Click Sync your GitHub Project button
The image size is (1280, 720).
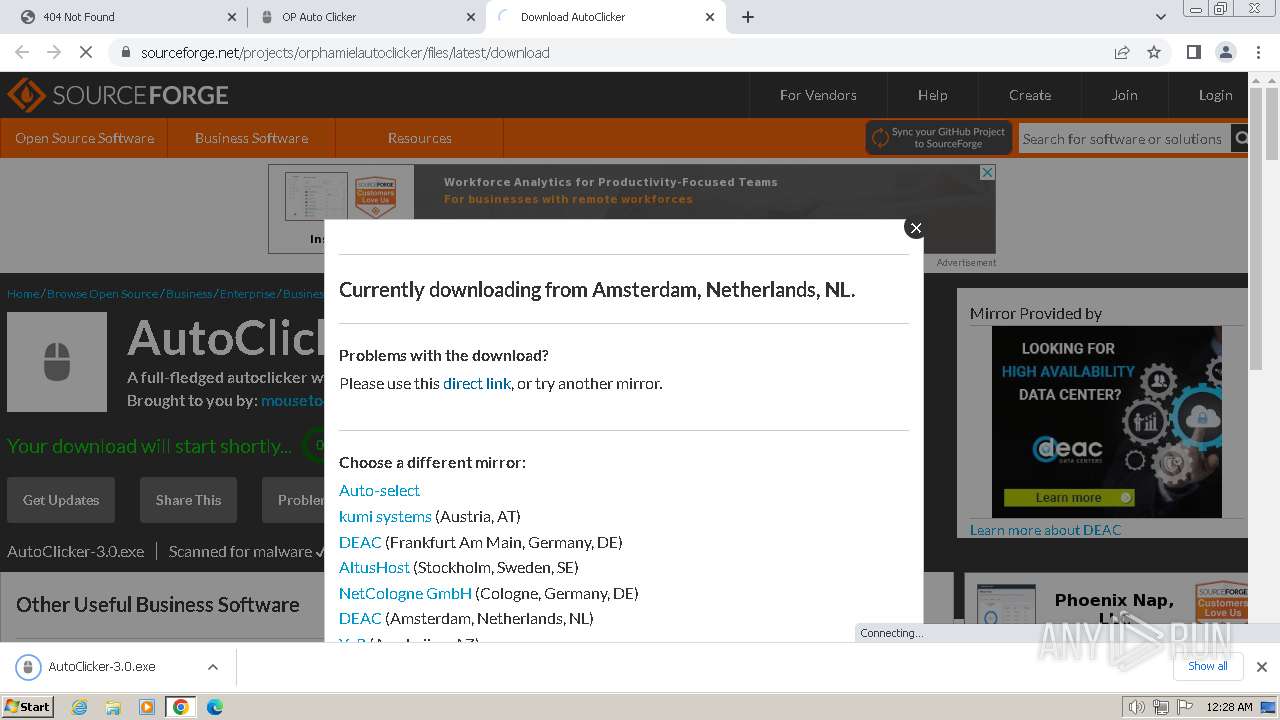[x=939, y=138]
